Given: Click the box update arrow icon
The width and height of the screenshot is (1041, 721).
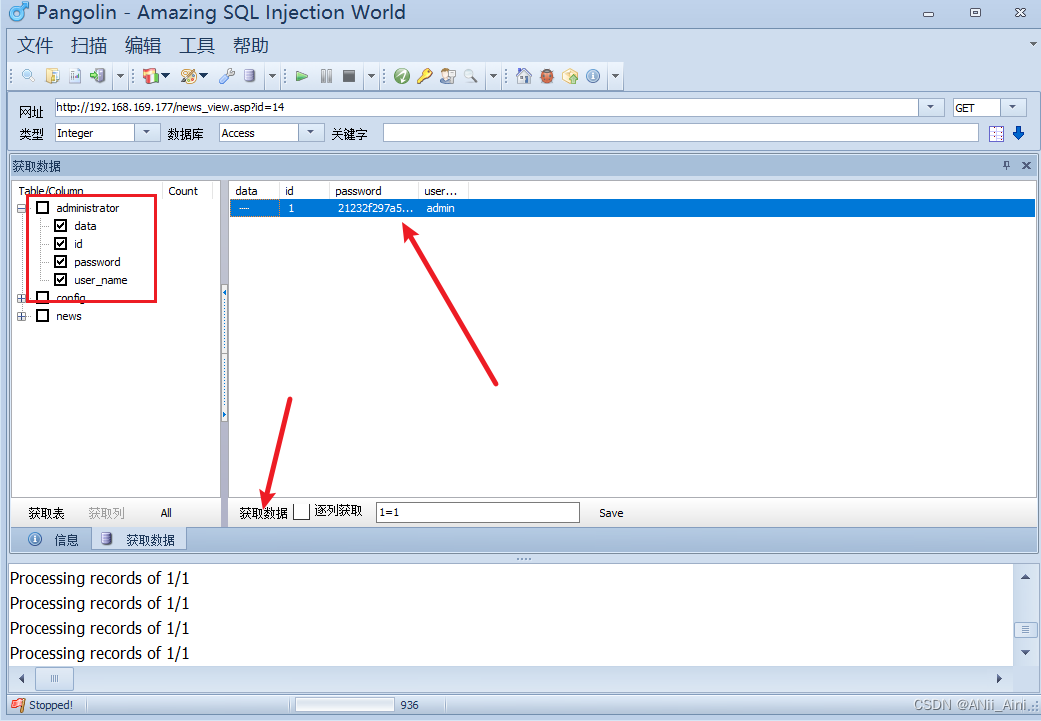Looking at the screenshot, I should click(x=570, y=76).
